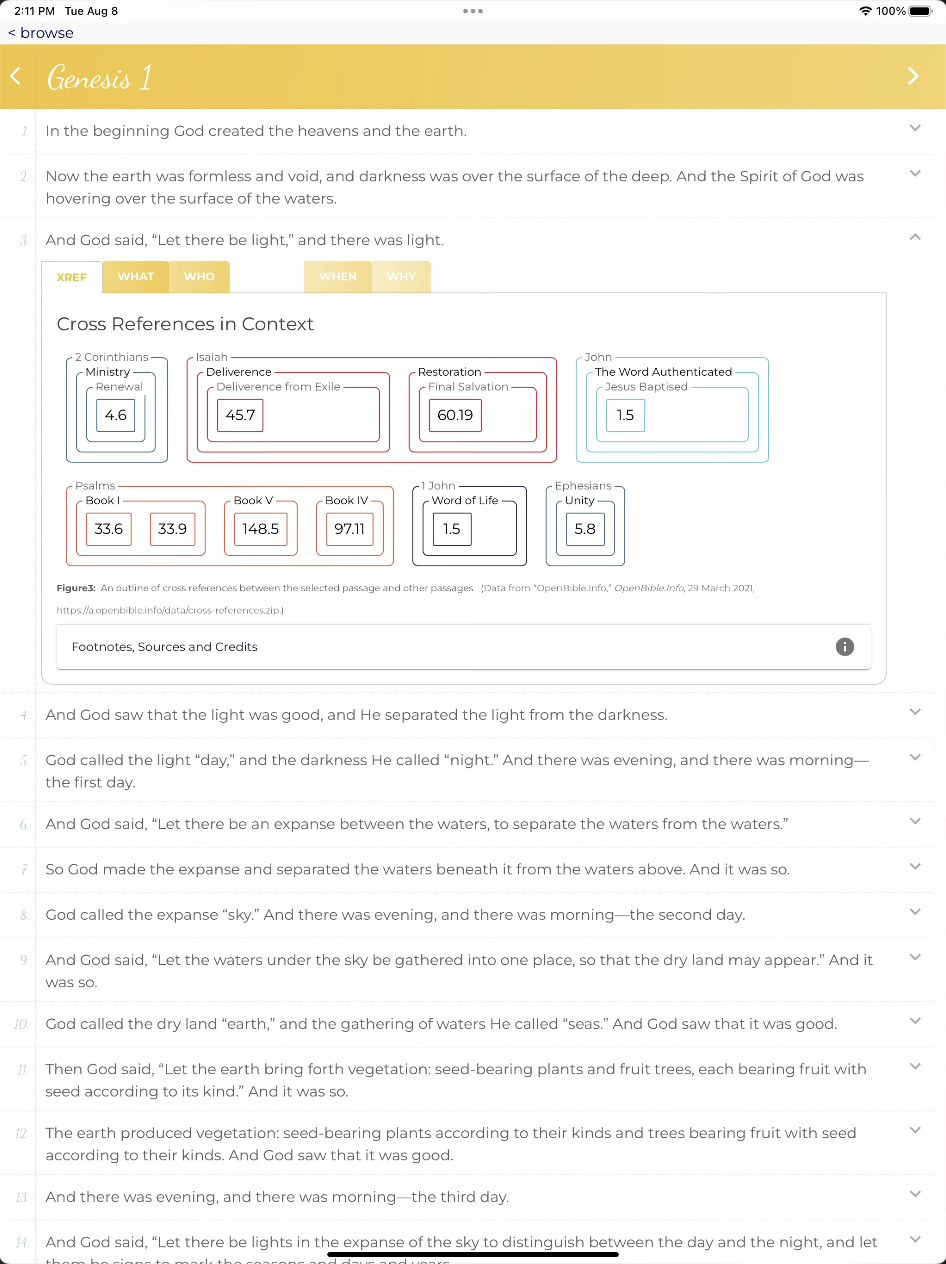946x1264 pixels.
Task: Open the Isaiah 60.19 cross reference
Action: (455, 415)
